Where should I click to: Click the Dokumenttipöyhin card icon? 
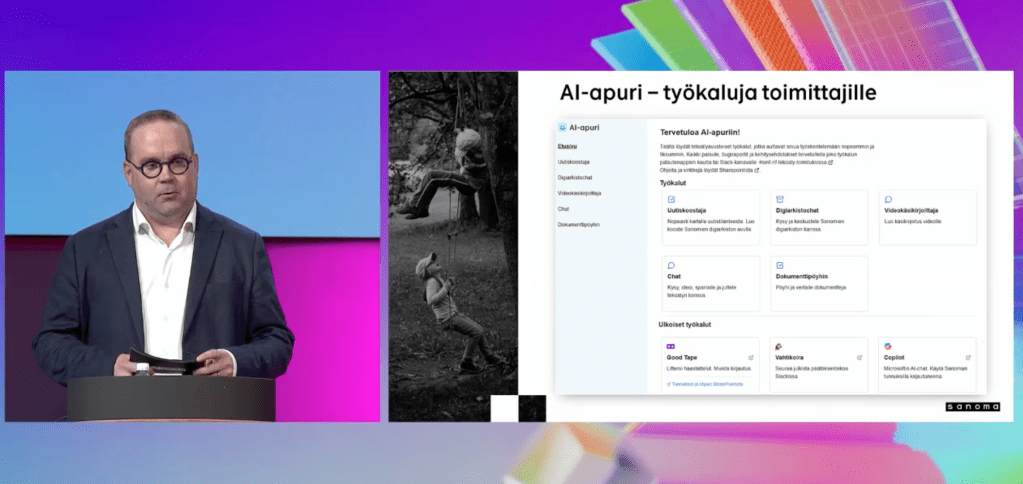point(779,265)
